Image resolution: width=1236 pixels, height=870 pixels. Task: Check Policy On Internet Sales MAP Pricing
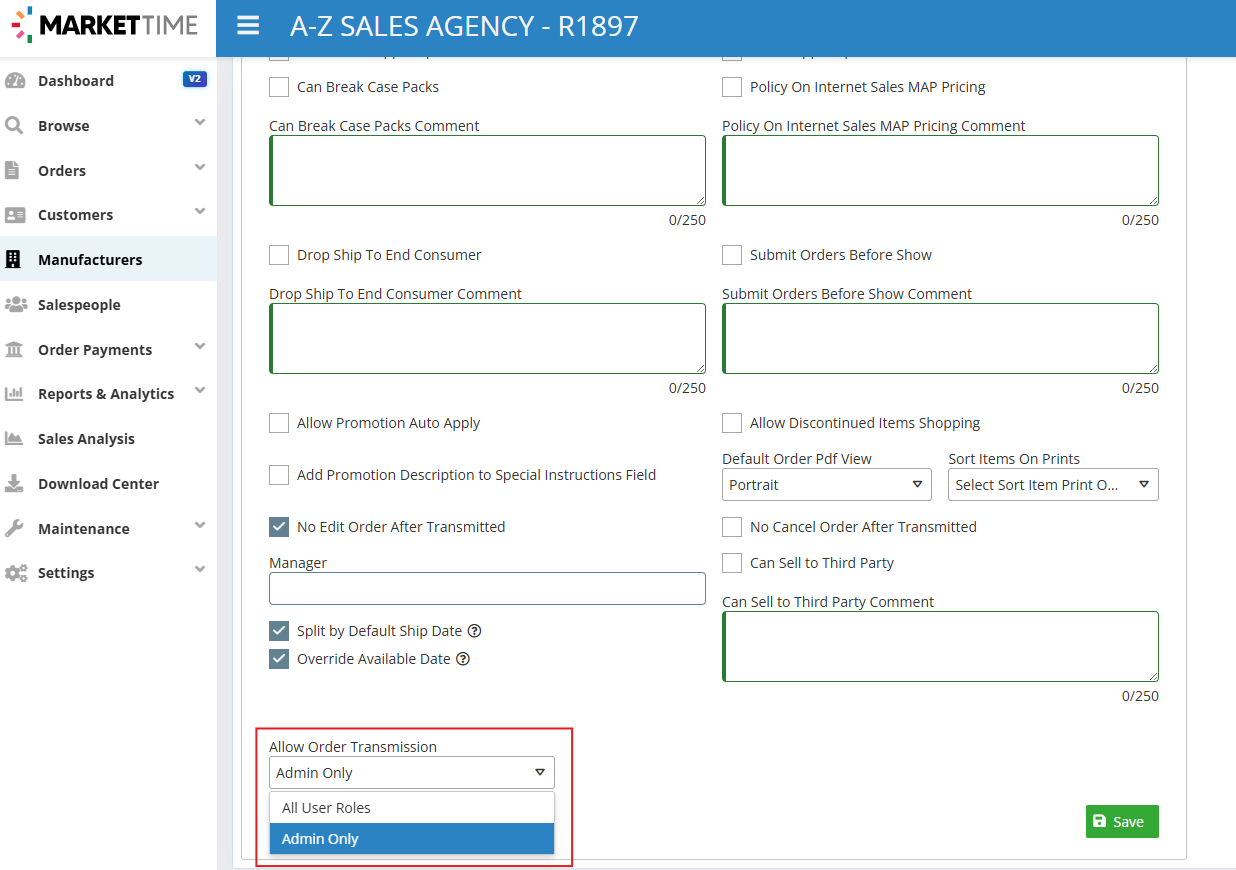732,87
